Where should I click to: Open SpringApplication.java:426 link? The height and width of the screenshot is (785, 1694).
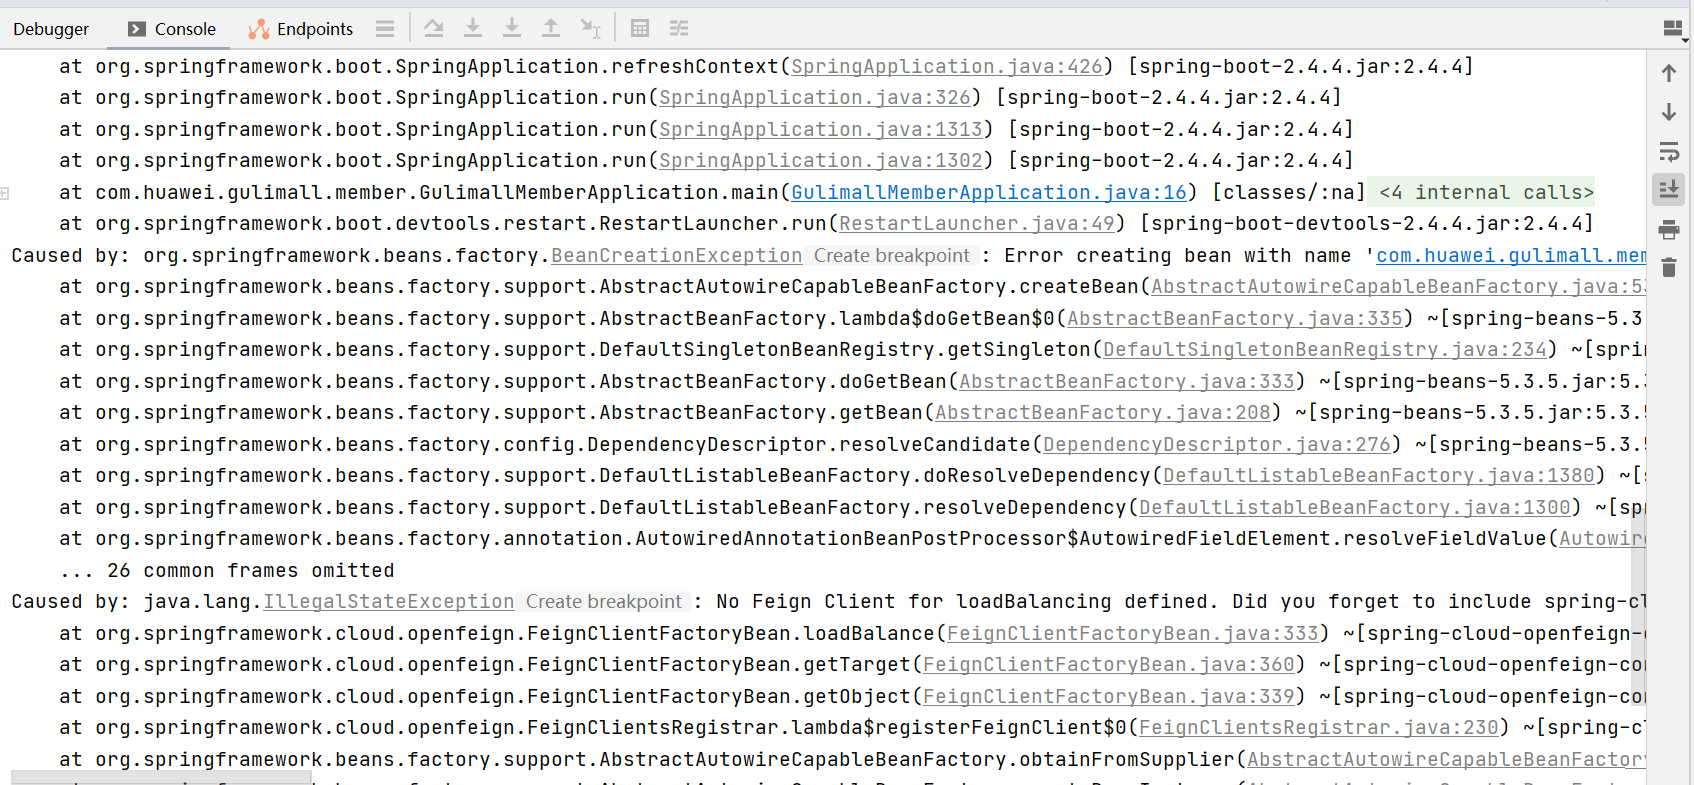(x=946, y=67)
